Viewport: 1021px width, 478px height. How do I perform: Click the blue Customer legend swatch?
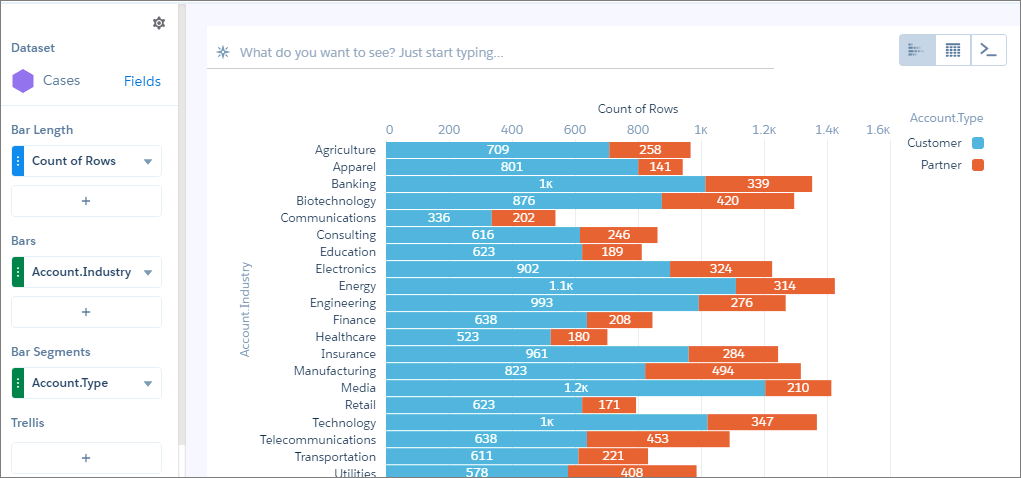click(x=977, y=143)
